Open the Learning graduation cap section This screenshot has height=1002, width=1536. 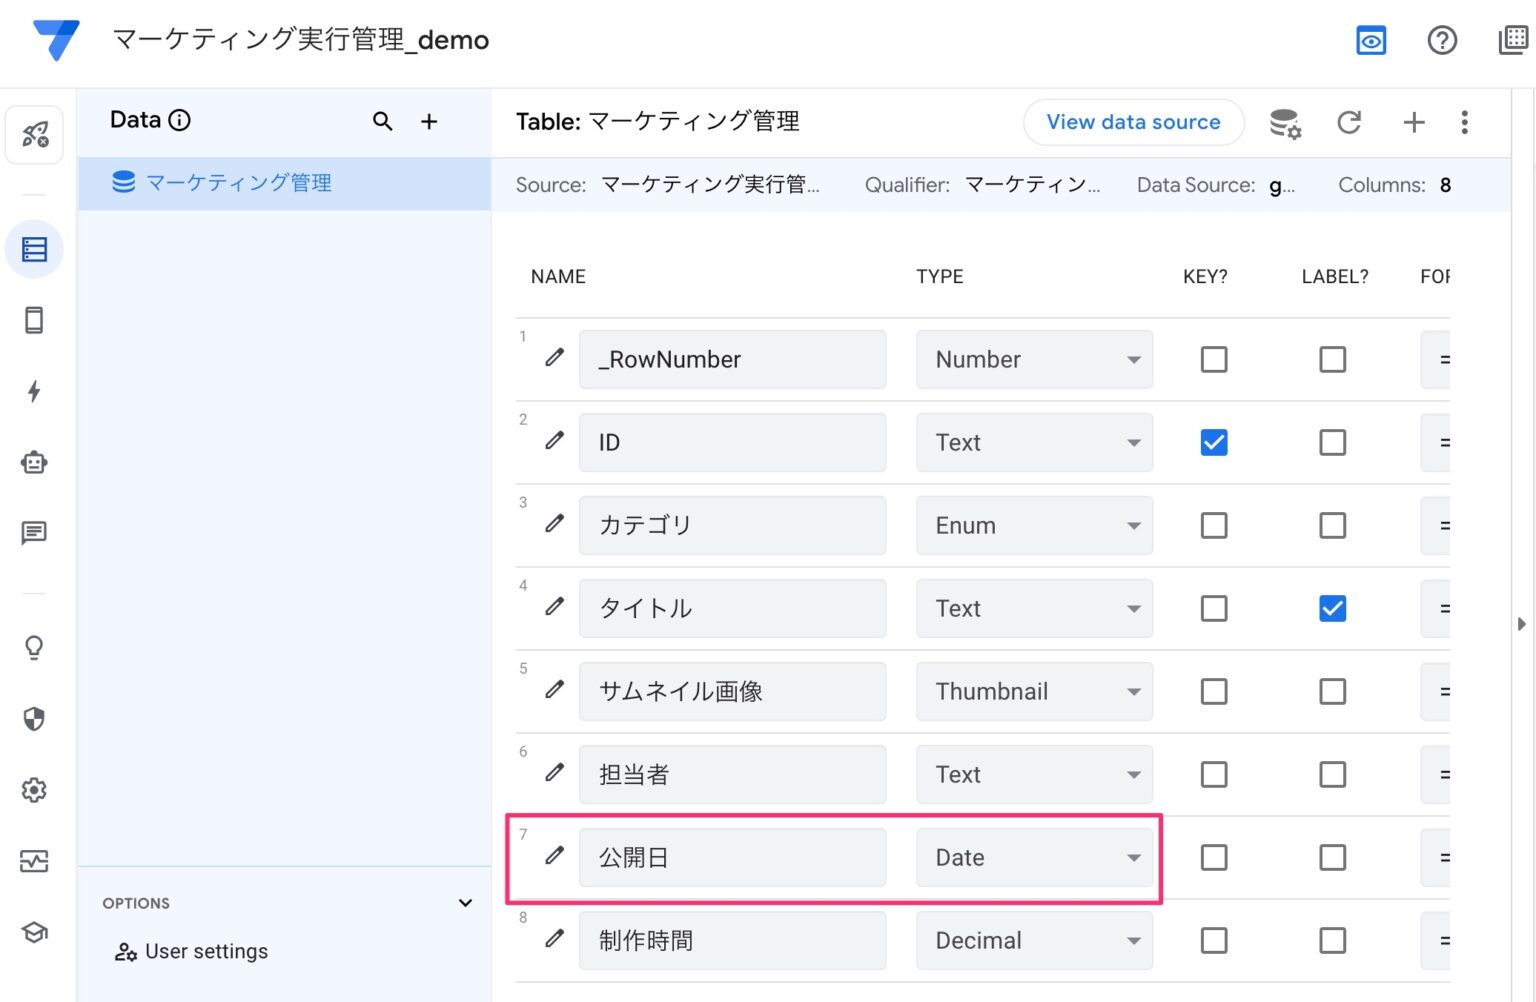34,932
